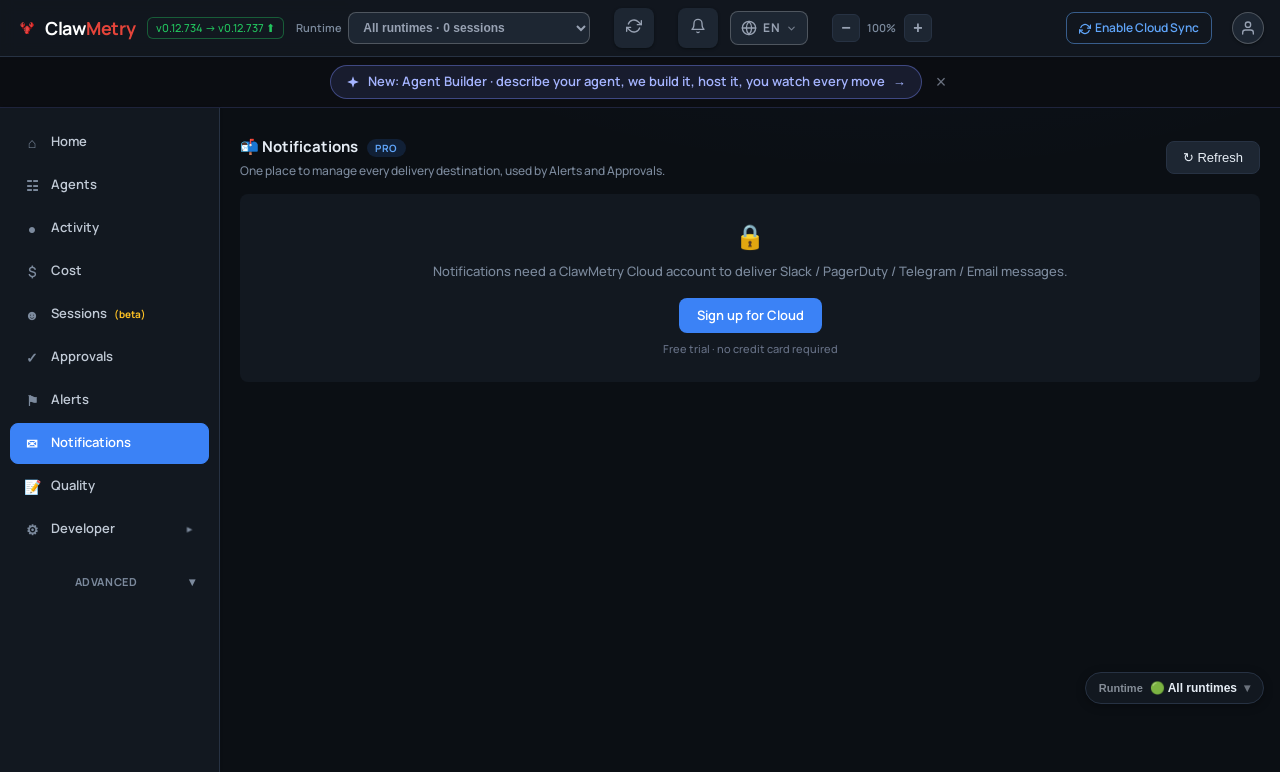Open the floating Runtime All runtimes selector

click(1174, 688)
